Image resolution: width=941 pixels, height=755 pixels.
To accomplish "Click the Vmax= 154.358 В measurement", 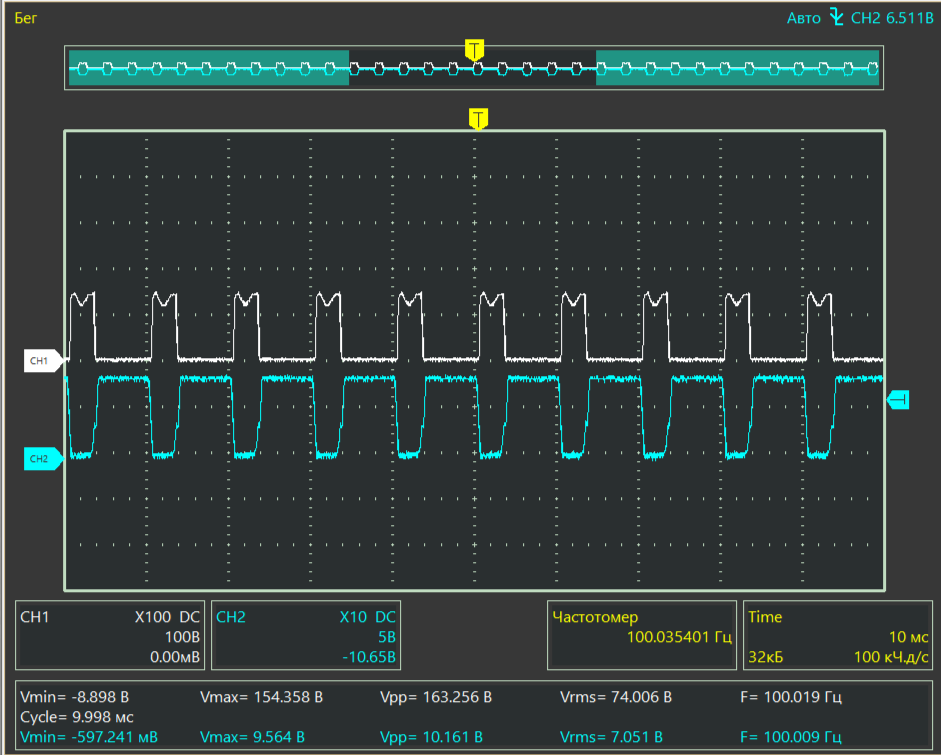I will (x=261, y=697).
